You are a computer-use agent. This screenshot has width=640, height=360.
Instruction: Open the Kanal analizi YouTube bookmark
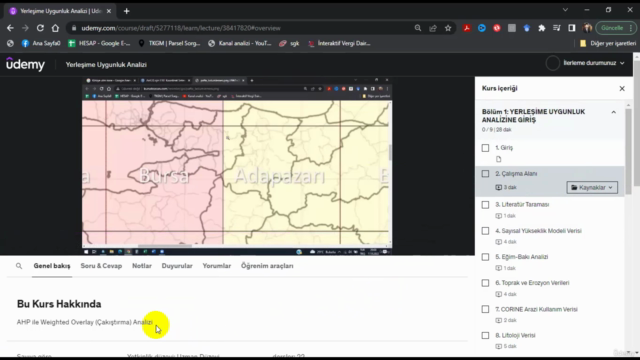(x=240, y=43)
